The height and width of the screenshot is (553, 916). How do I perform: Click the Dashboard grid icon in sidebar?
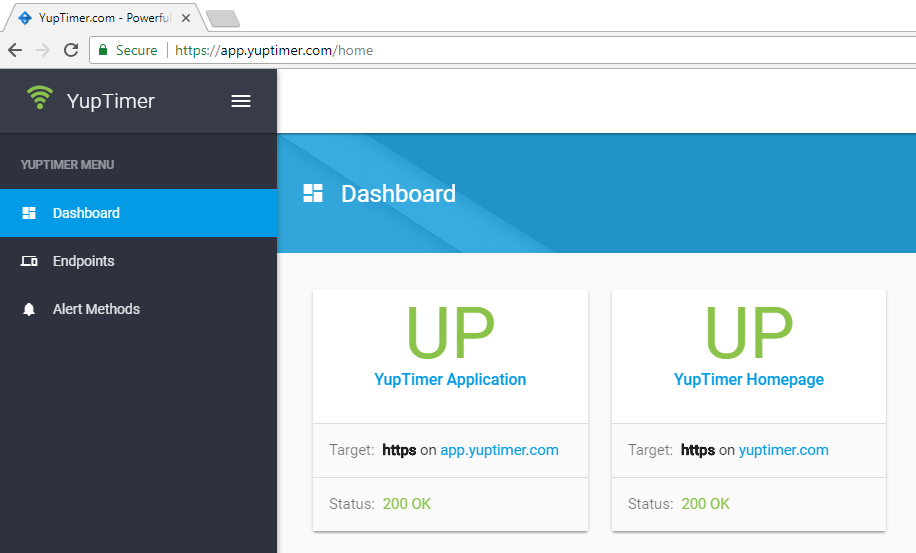(29, 213)
